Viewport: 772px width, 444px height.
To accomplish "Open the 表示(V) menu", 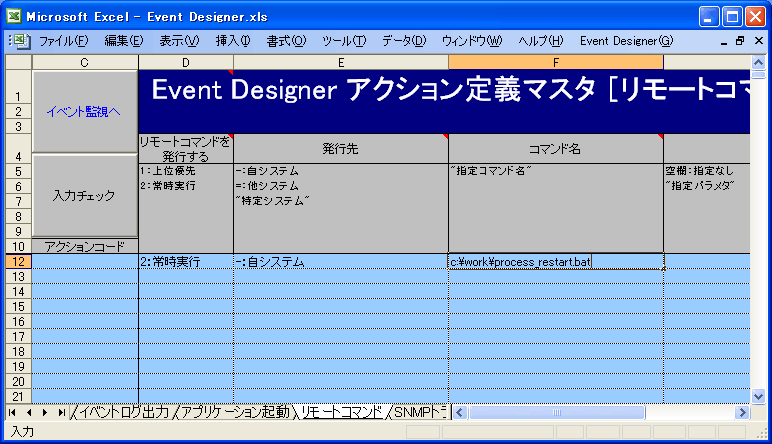I will pyautogui.click(x=179, y=41).
